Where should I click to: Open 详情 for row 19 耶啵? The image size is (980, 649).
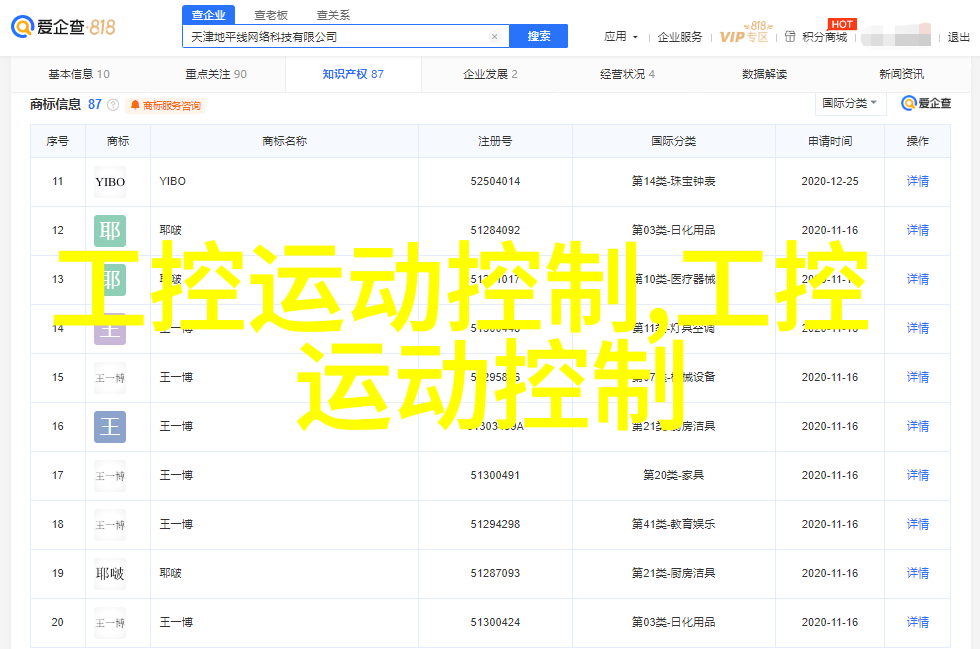pos(918,573)
